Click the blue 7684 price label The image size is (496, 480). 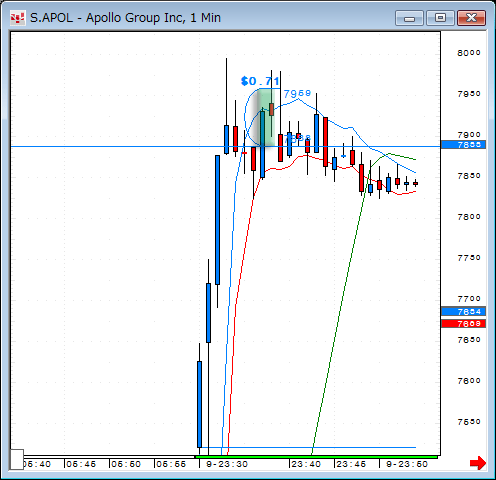tap(463, 312)
